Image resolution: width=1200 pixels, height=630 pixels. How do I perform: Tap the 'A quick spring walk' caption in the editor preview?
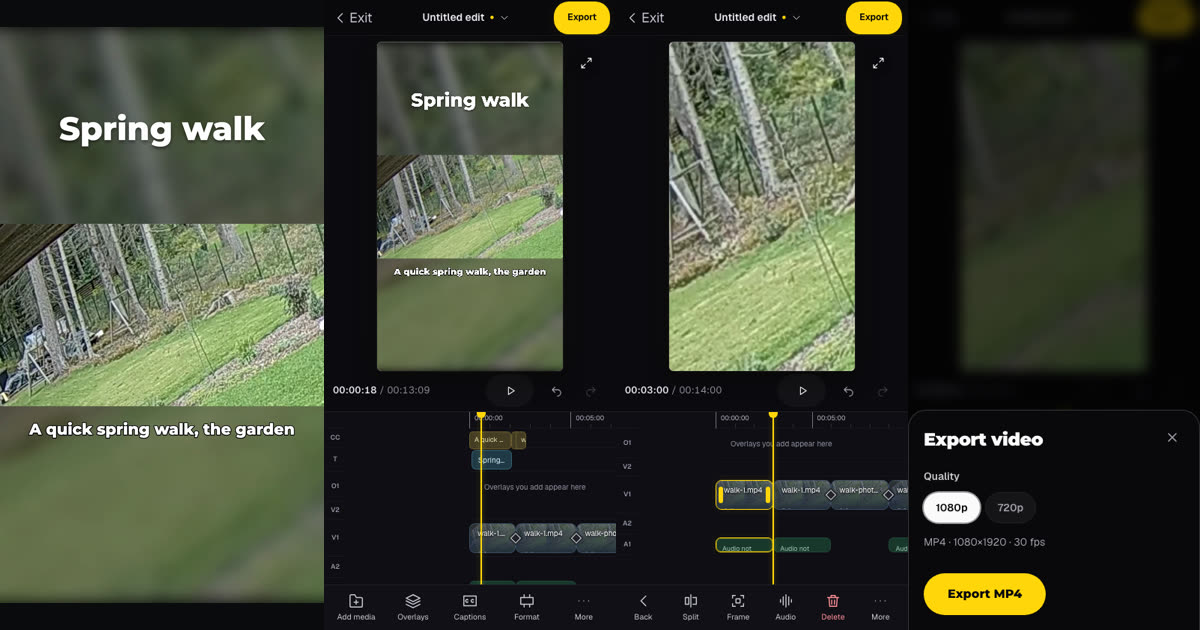(x=470, y=272)
